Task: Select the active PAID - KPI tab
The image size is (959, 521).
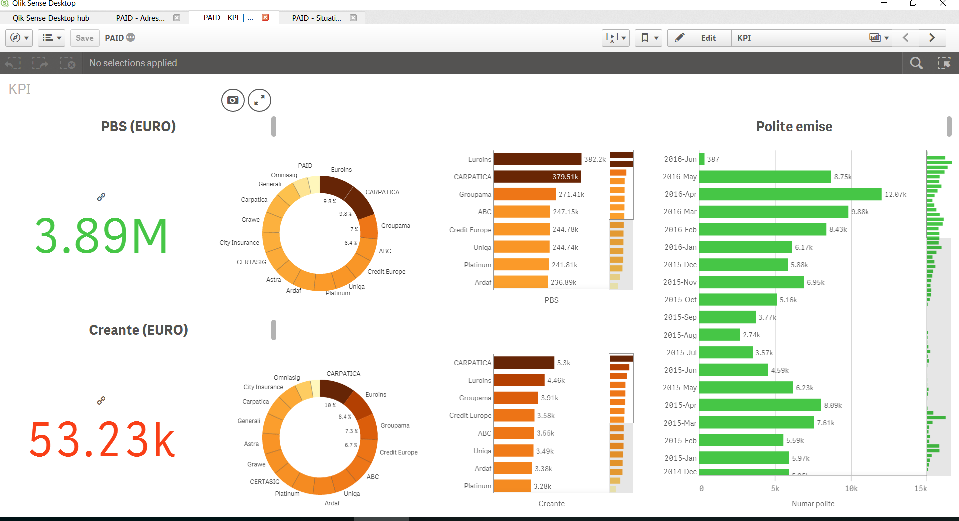Action: (x=228, y=18)
